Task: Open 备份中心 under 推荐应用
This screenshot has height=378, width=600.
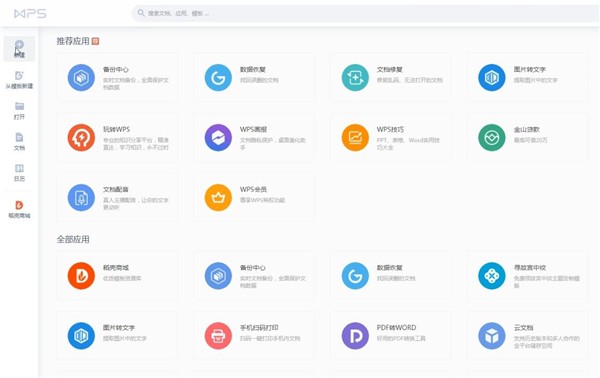Action: pos(117,78)
